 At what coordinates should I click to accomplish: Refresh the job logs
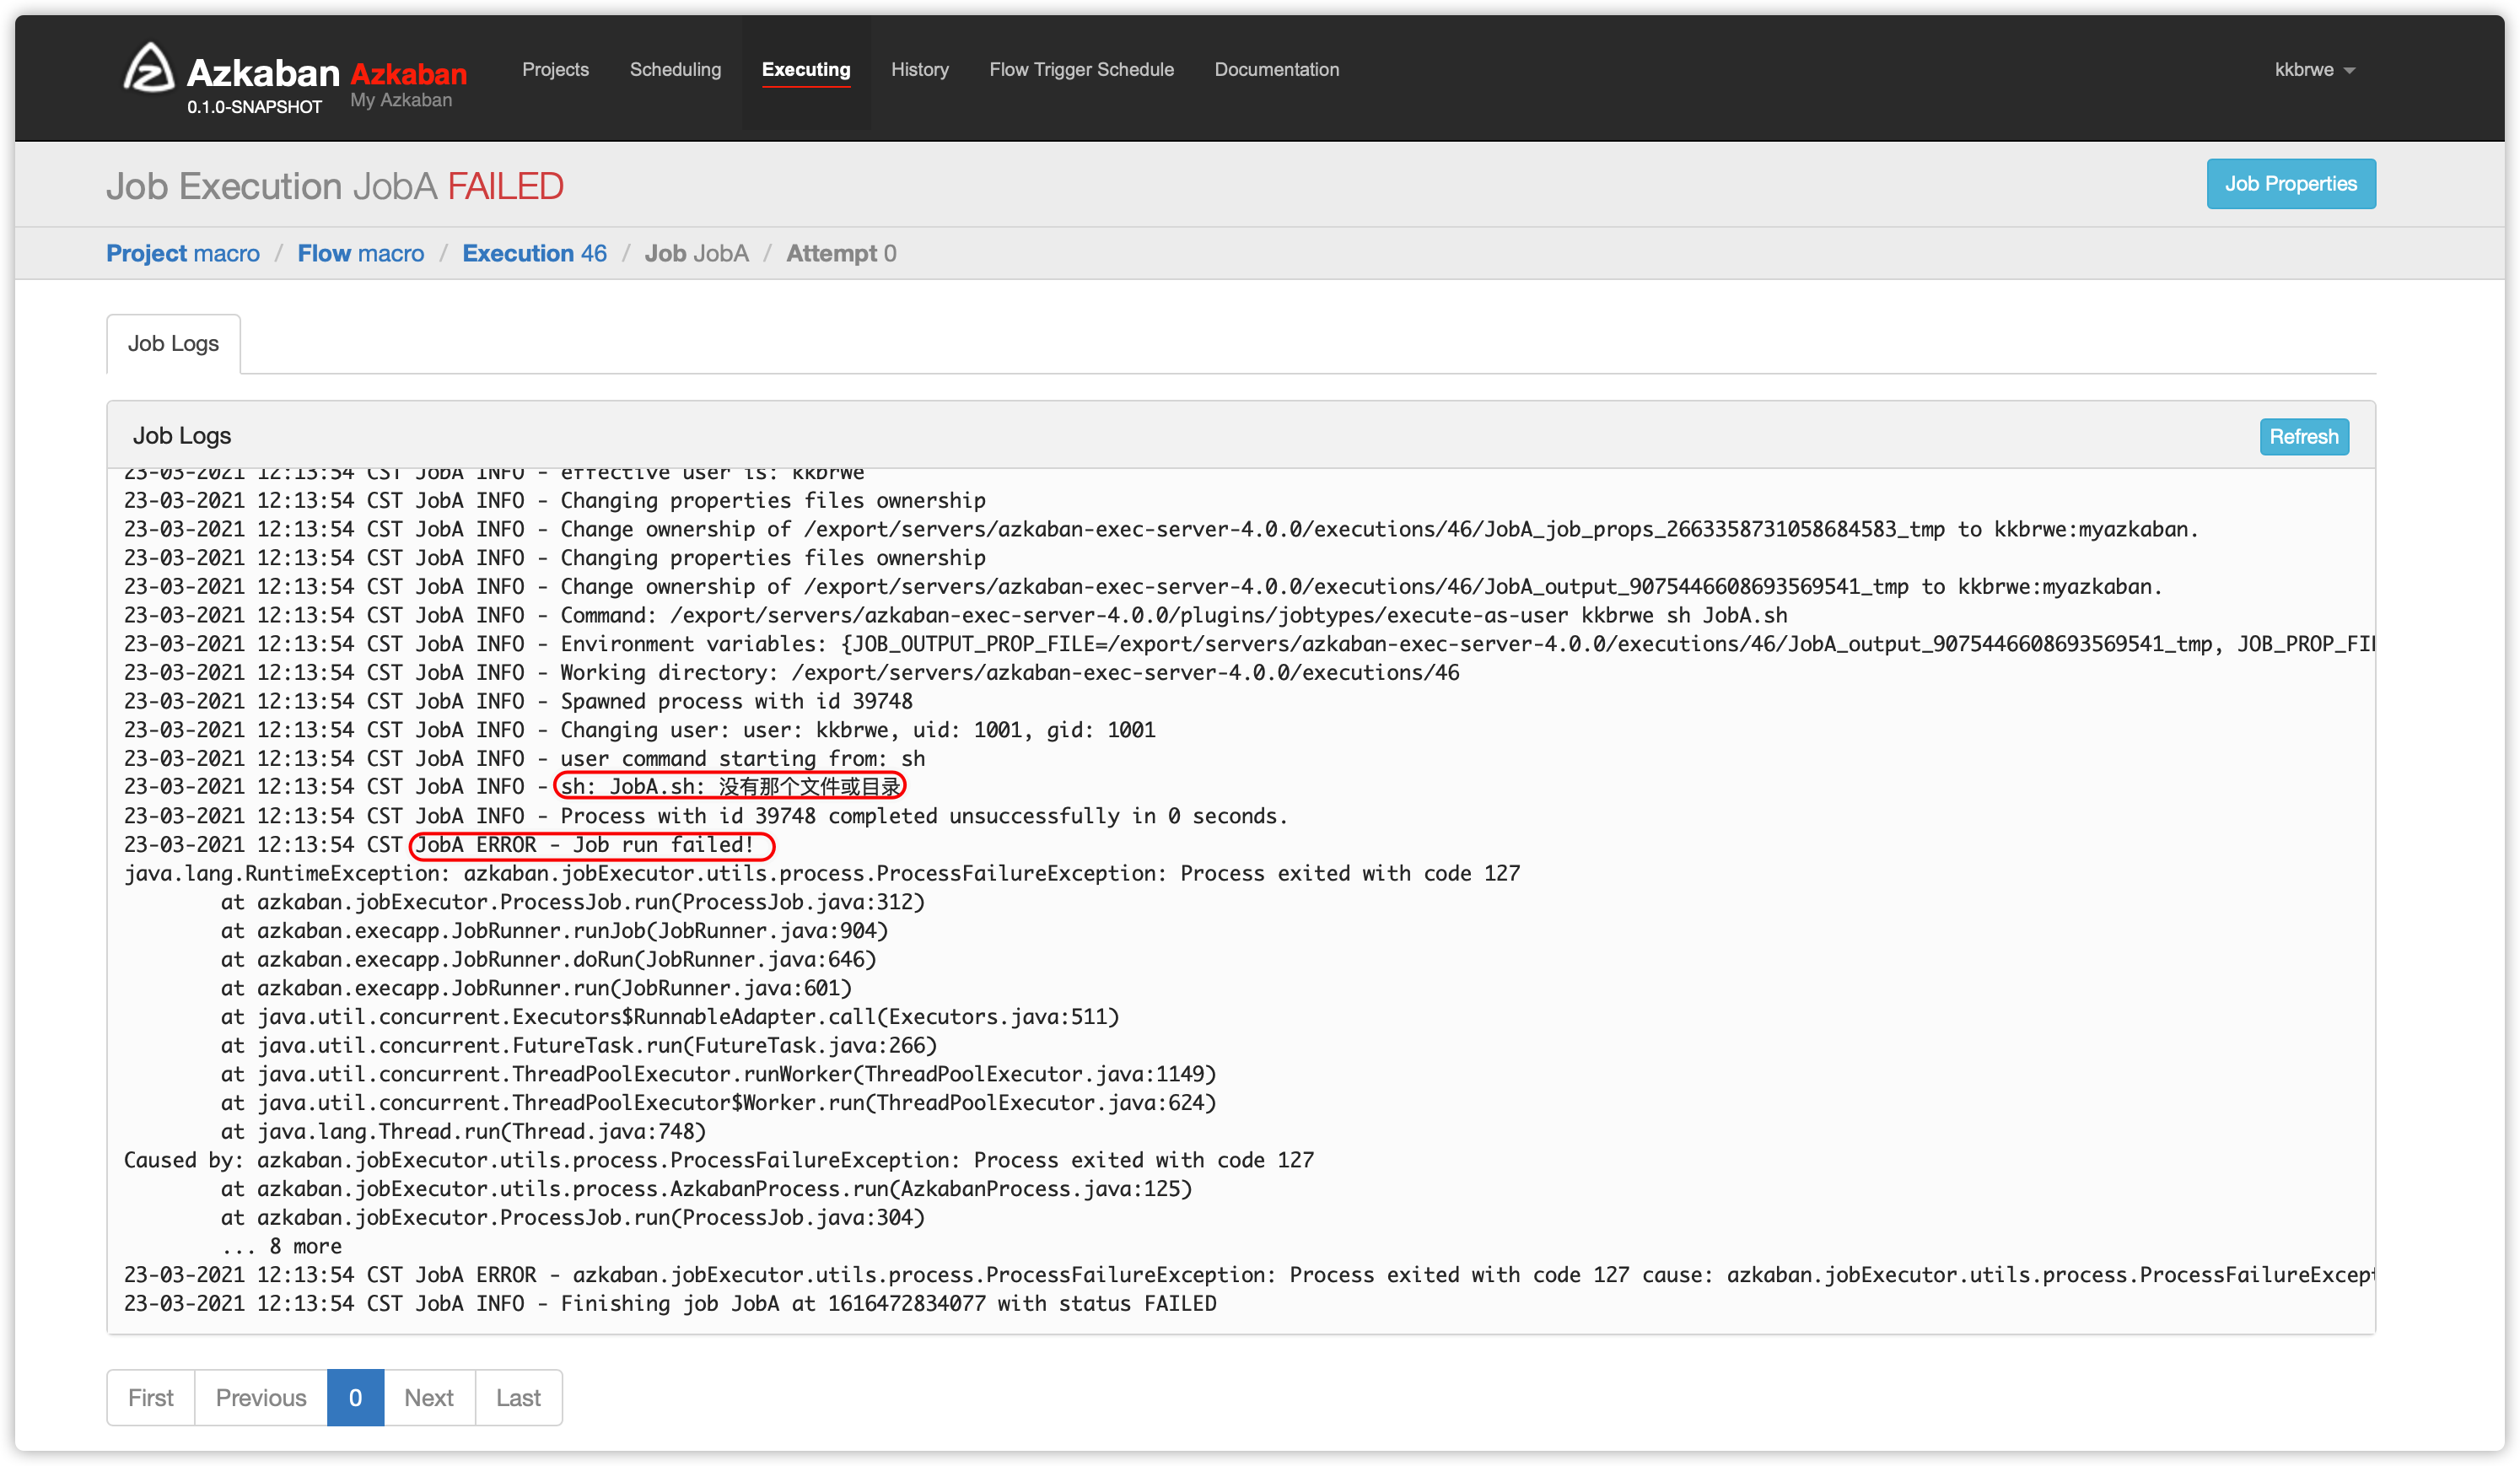(2304, 437)
